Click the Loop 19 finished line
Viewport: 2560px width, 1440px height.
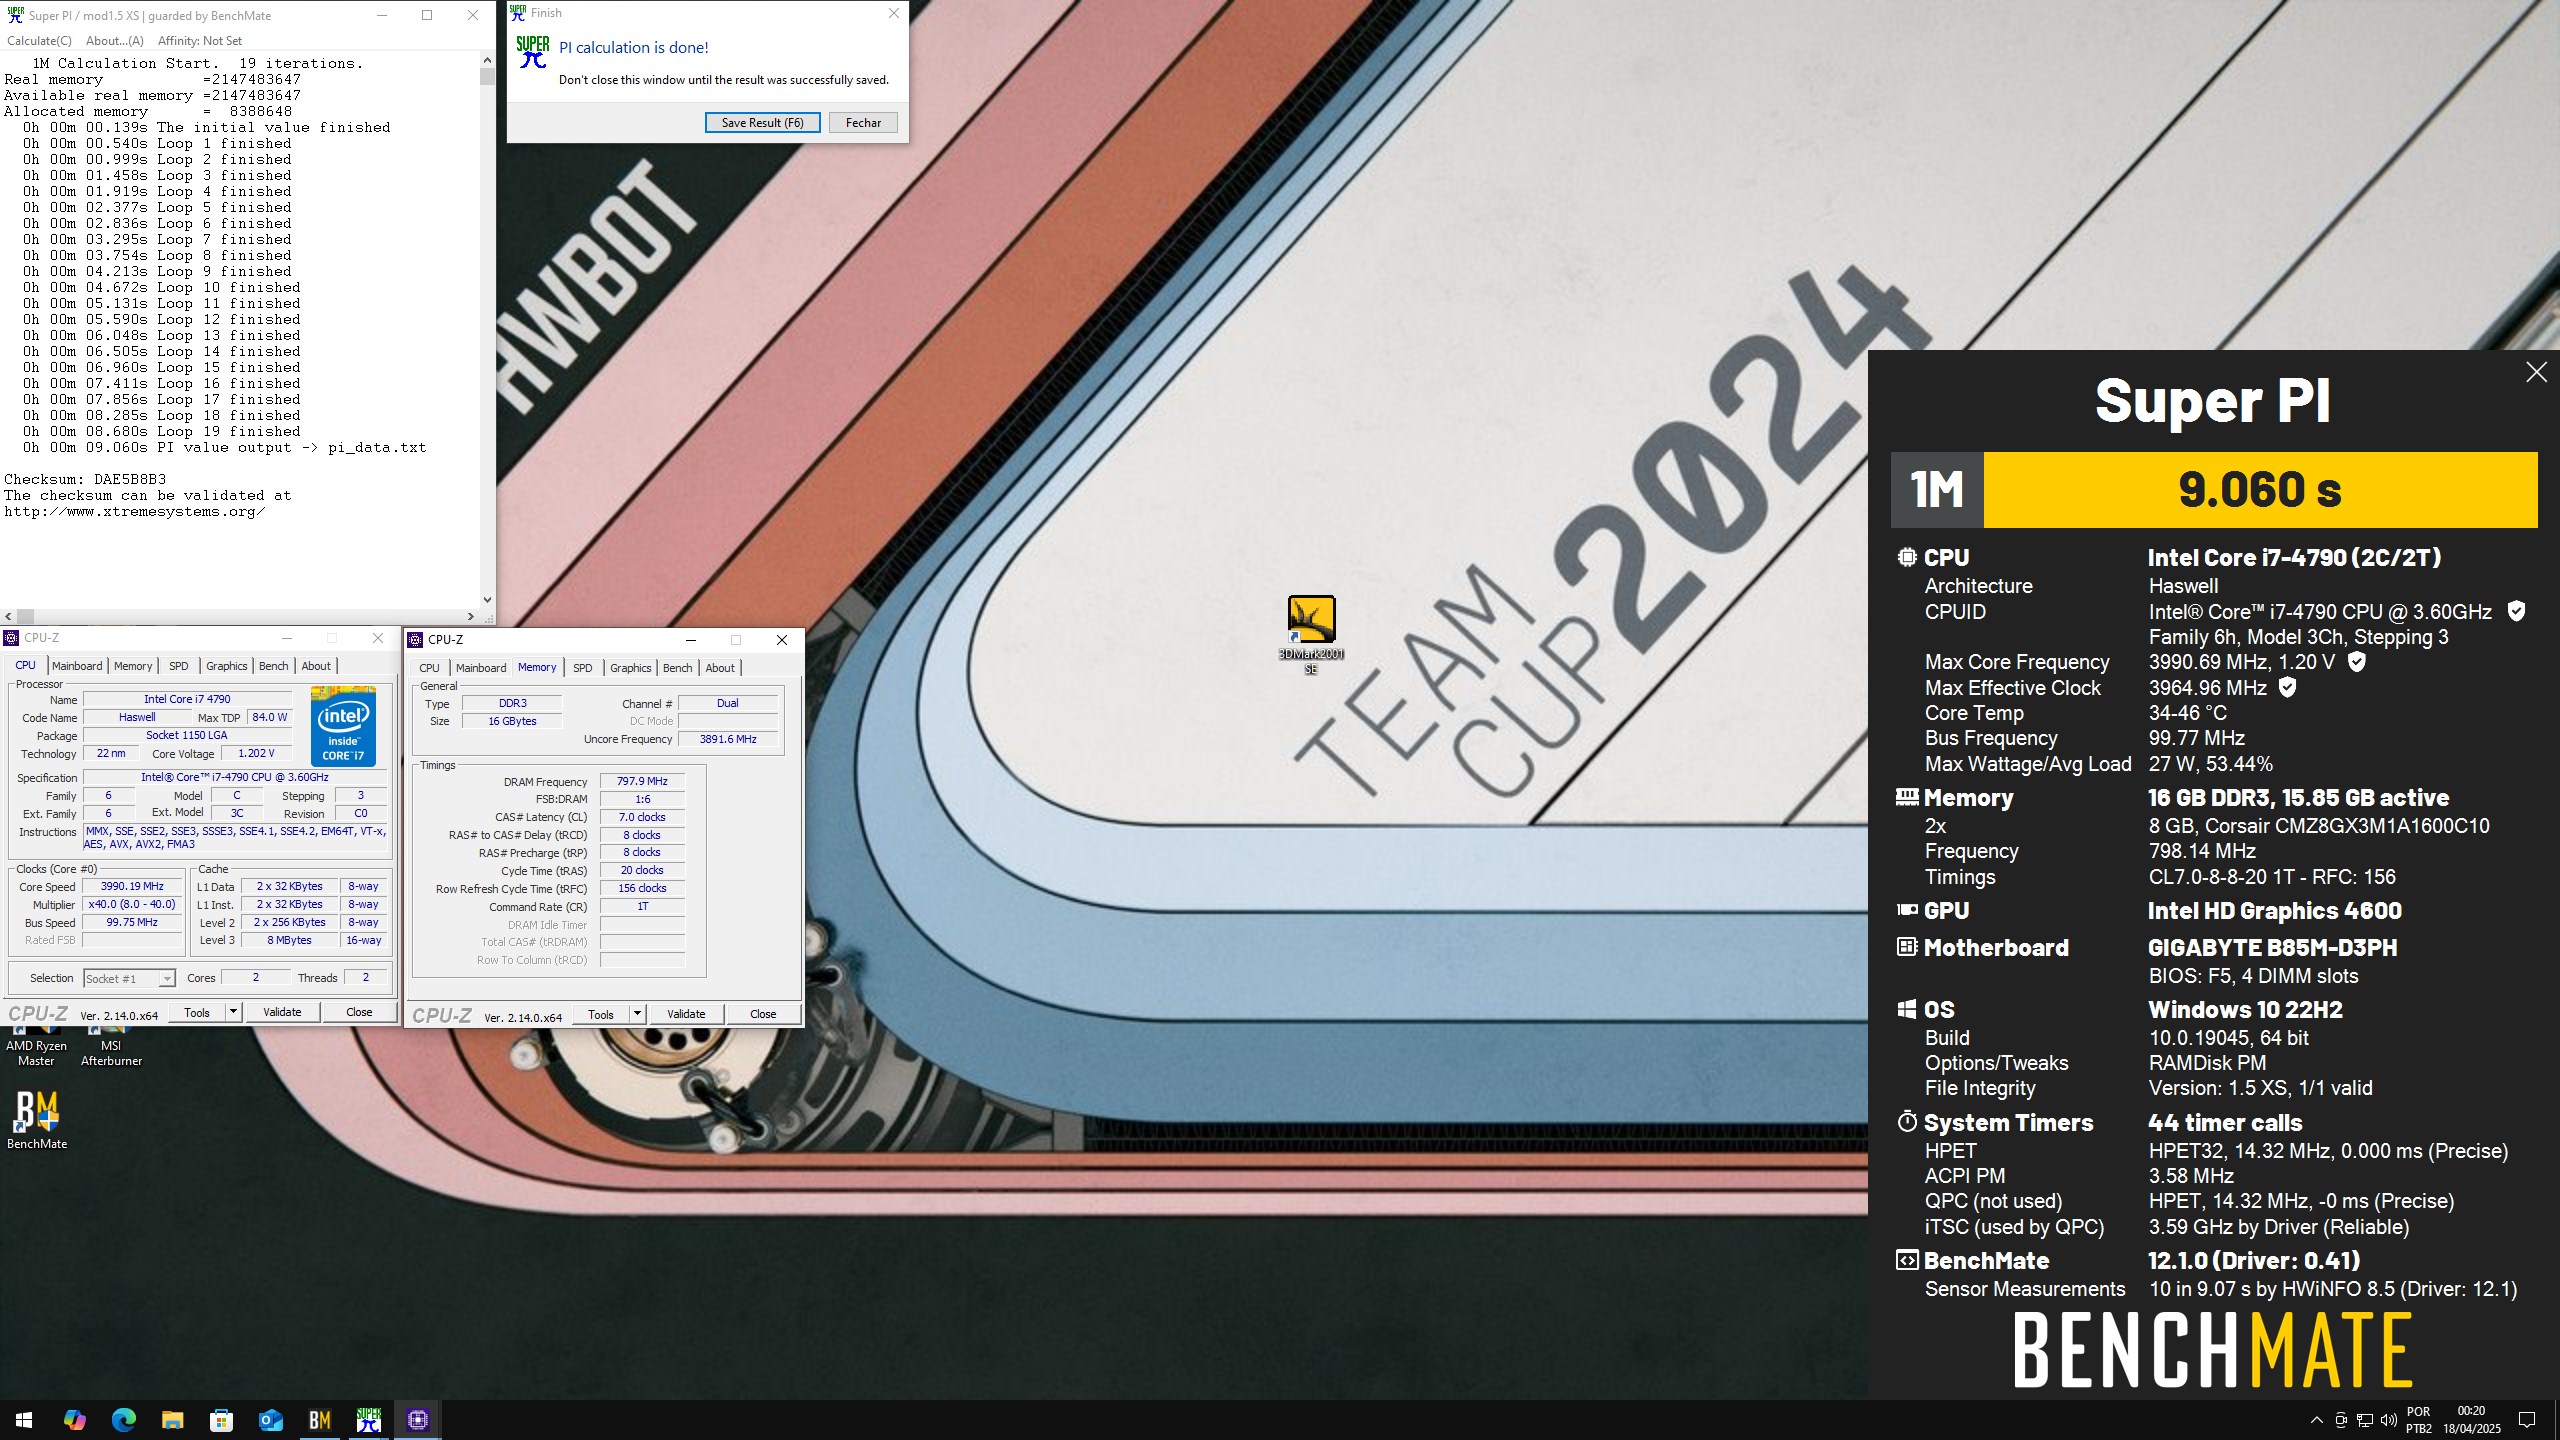[162, 431]
